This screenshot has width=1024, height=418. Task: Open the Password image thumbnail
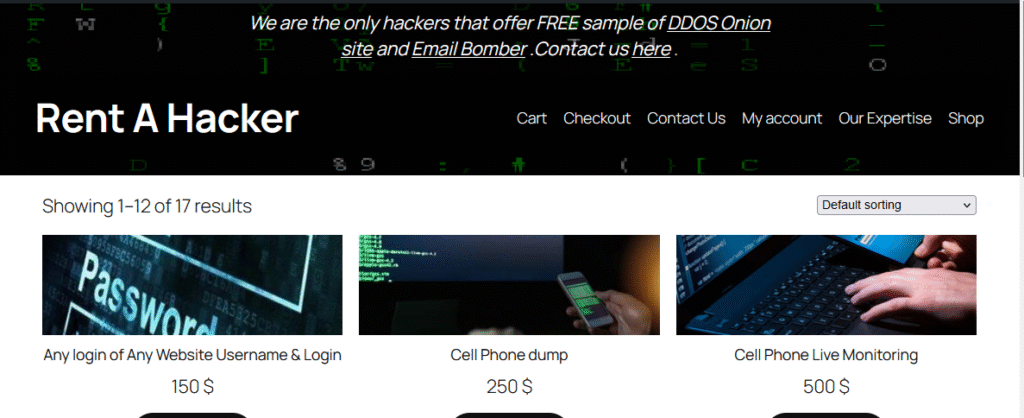click(192, 285)
